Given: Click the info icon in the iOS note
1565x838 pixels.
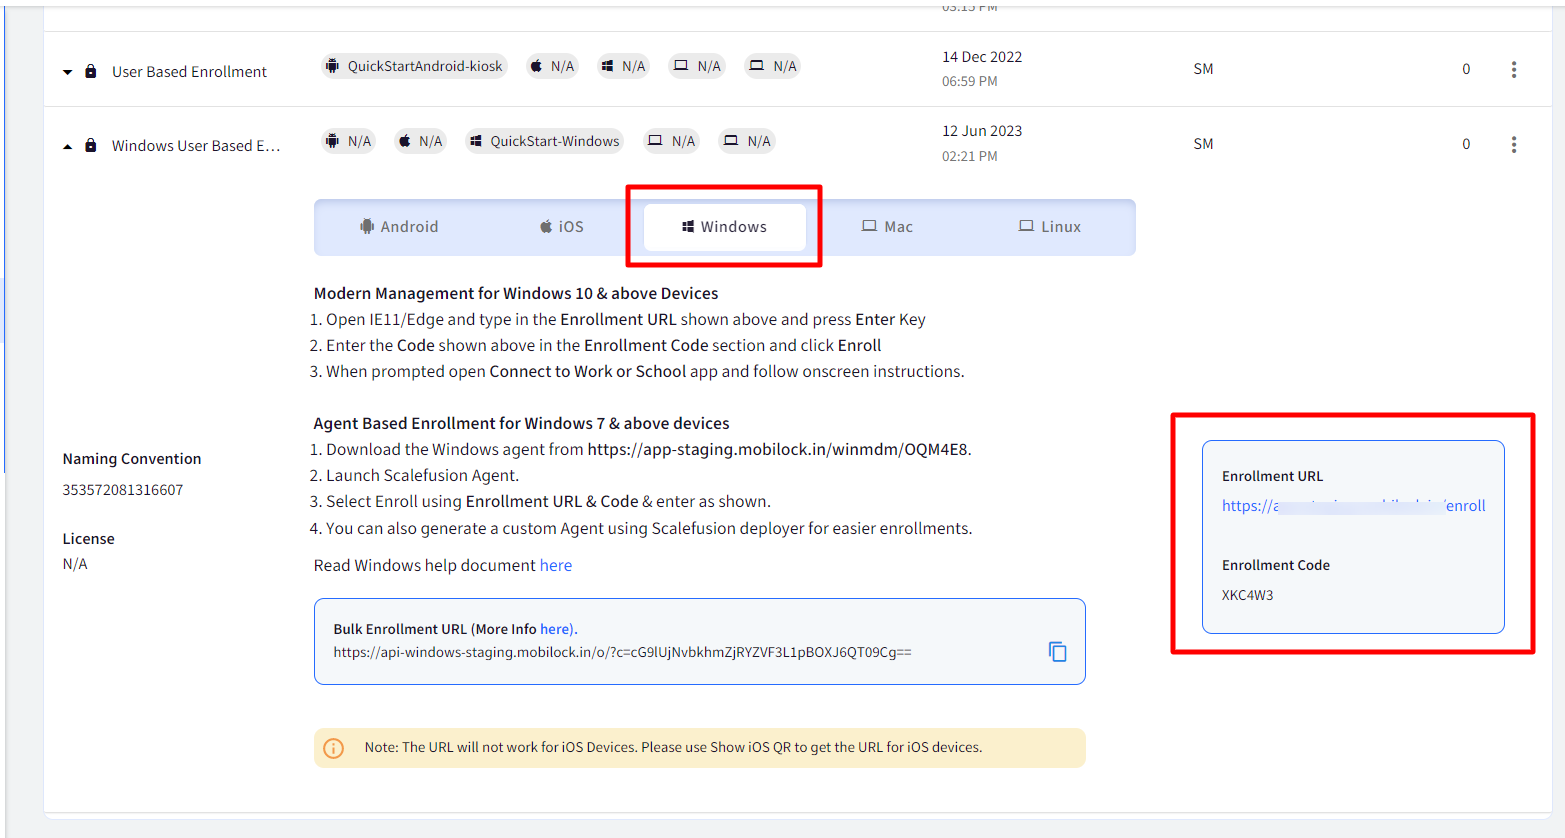Looking at the screenshot, I should (x=334, y=748).
